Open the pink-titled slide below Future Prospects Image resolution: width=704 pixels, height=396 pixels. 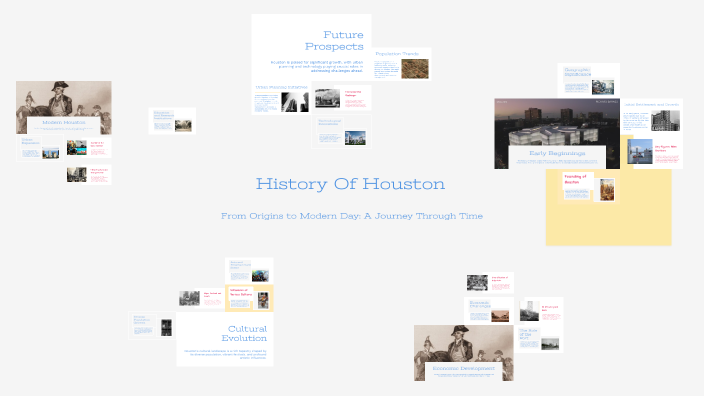342,97
